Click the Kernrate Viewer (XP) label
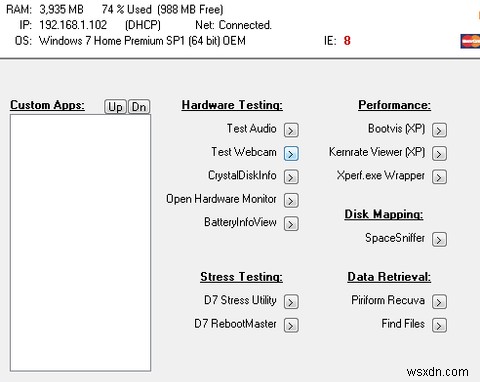 377,152
